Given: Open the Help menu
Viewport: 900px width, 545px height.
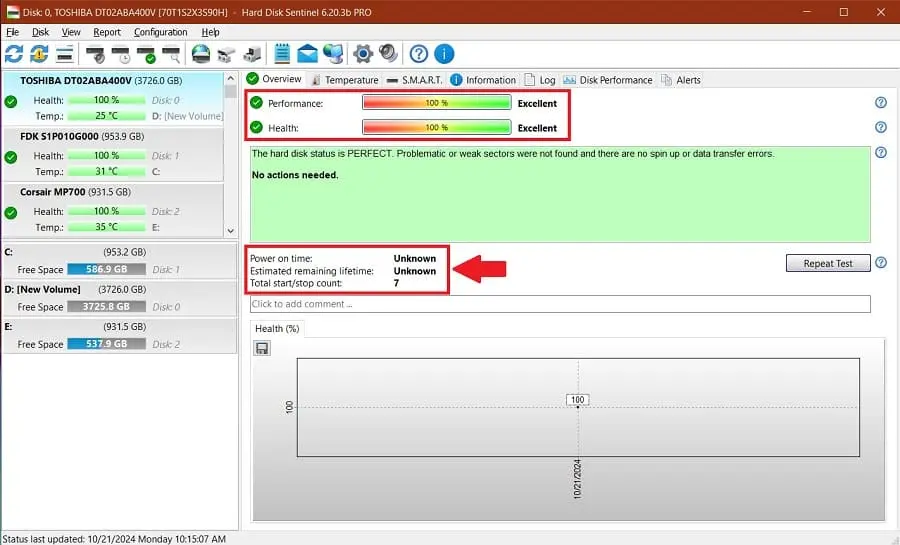Looking at the screenshot, I should coord(210,32).
